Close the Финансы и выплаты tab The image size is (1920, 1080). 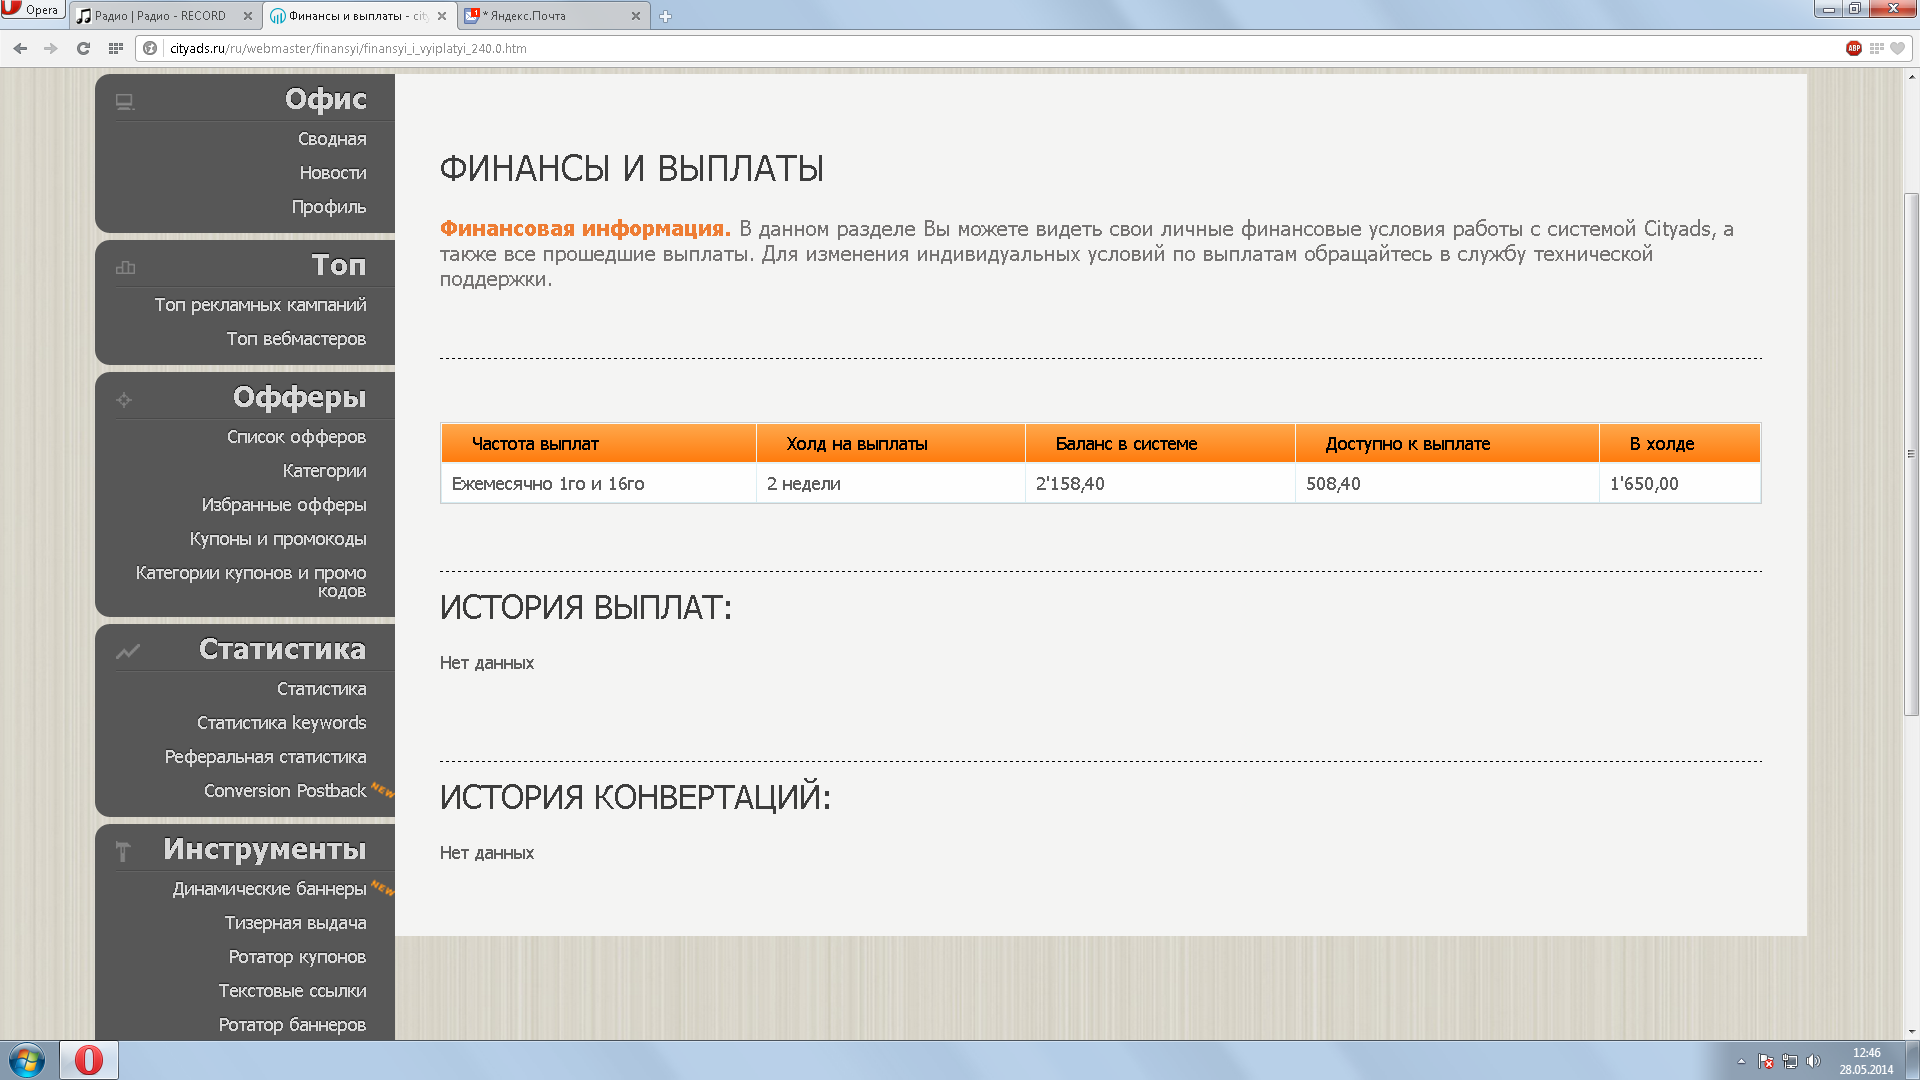[x=442, y=16]
